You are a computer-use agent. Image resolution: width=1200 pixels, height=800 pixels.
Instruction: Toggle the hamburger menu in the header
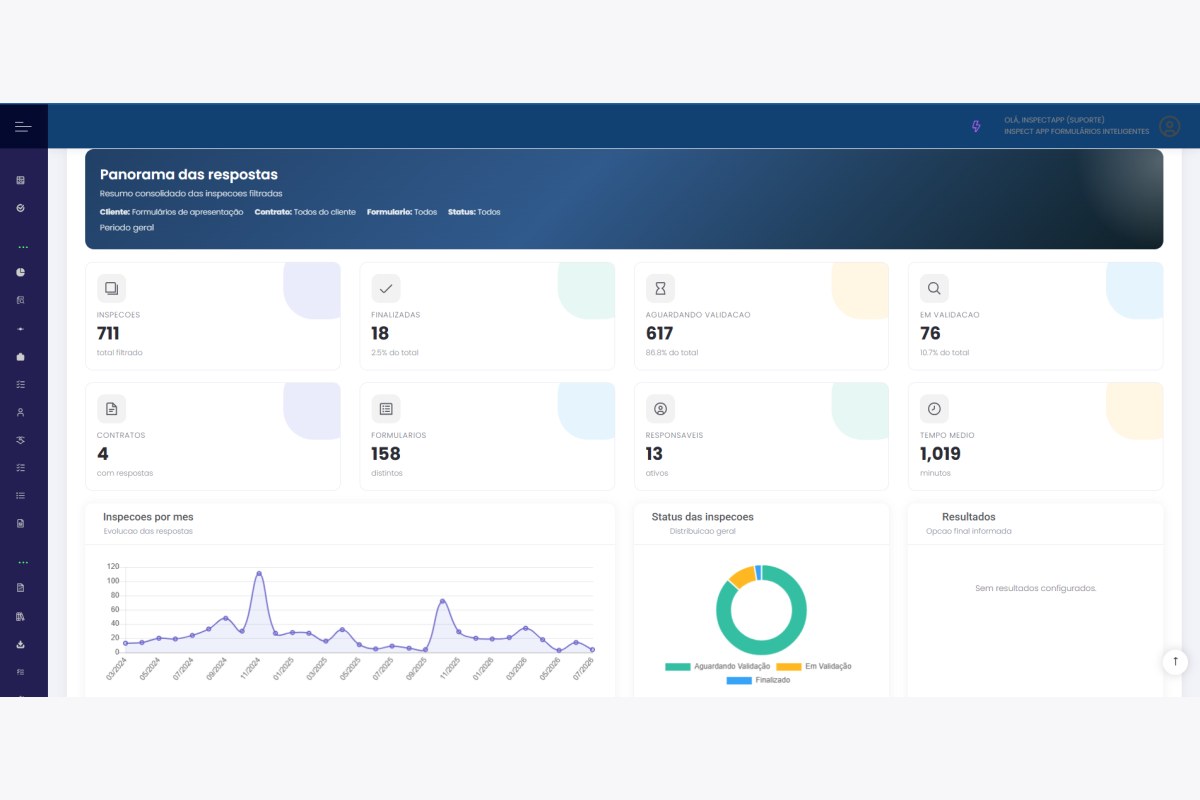pyautogui.click(x=23, y=127)
